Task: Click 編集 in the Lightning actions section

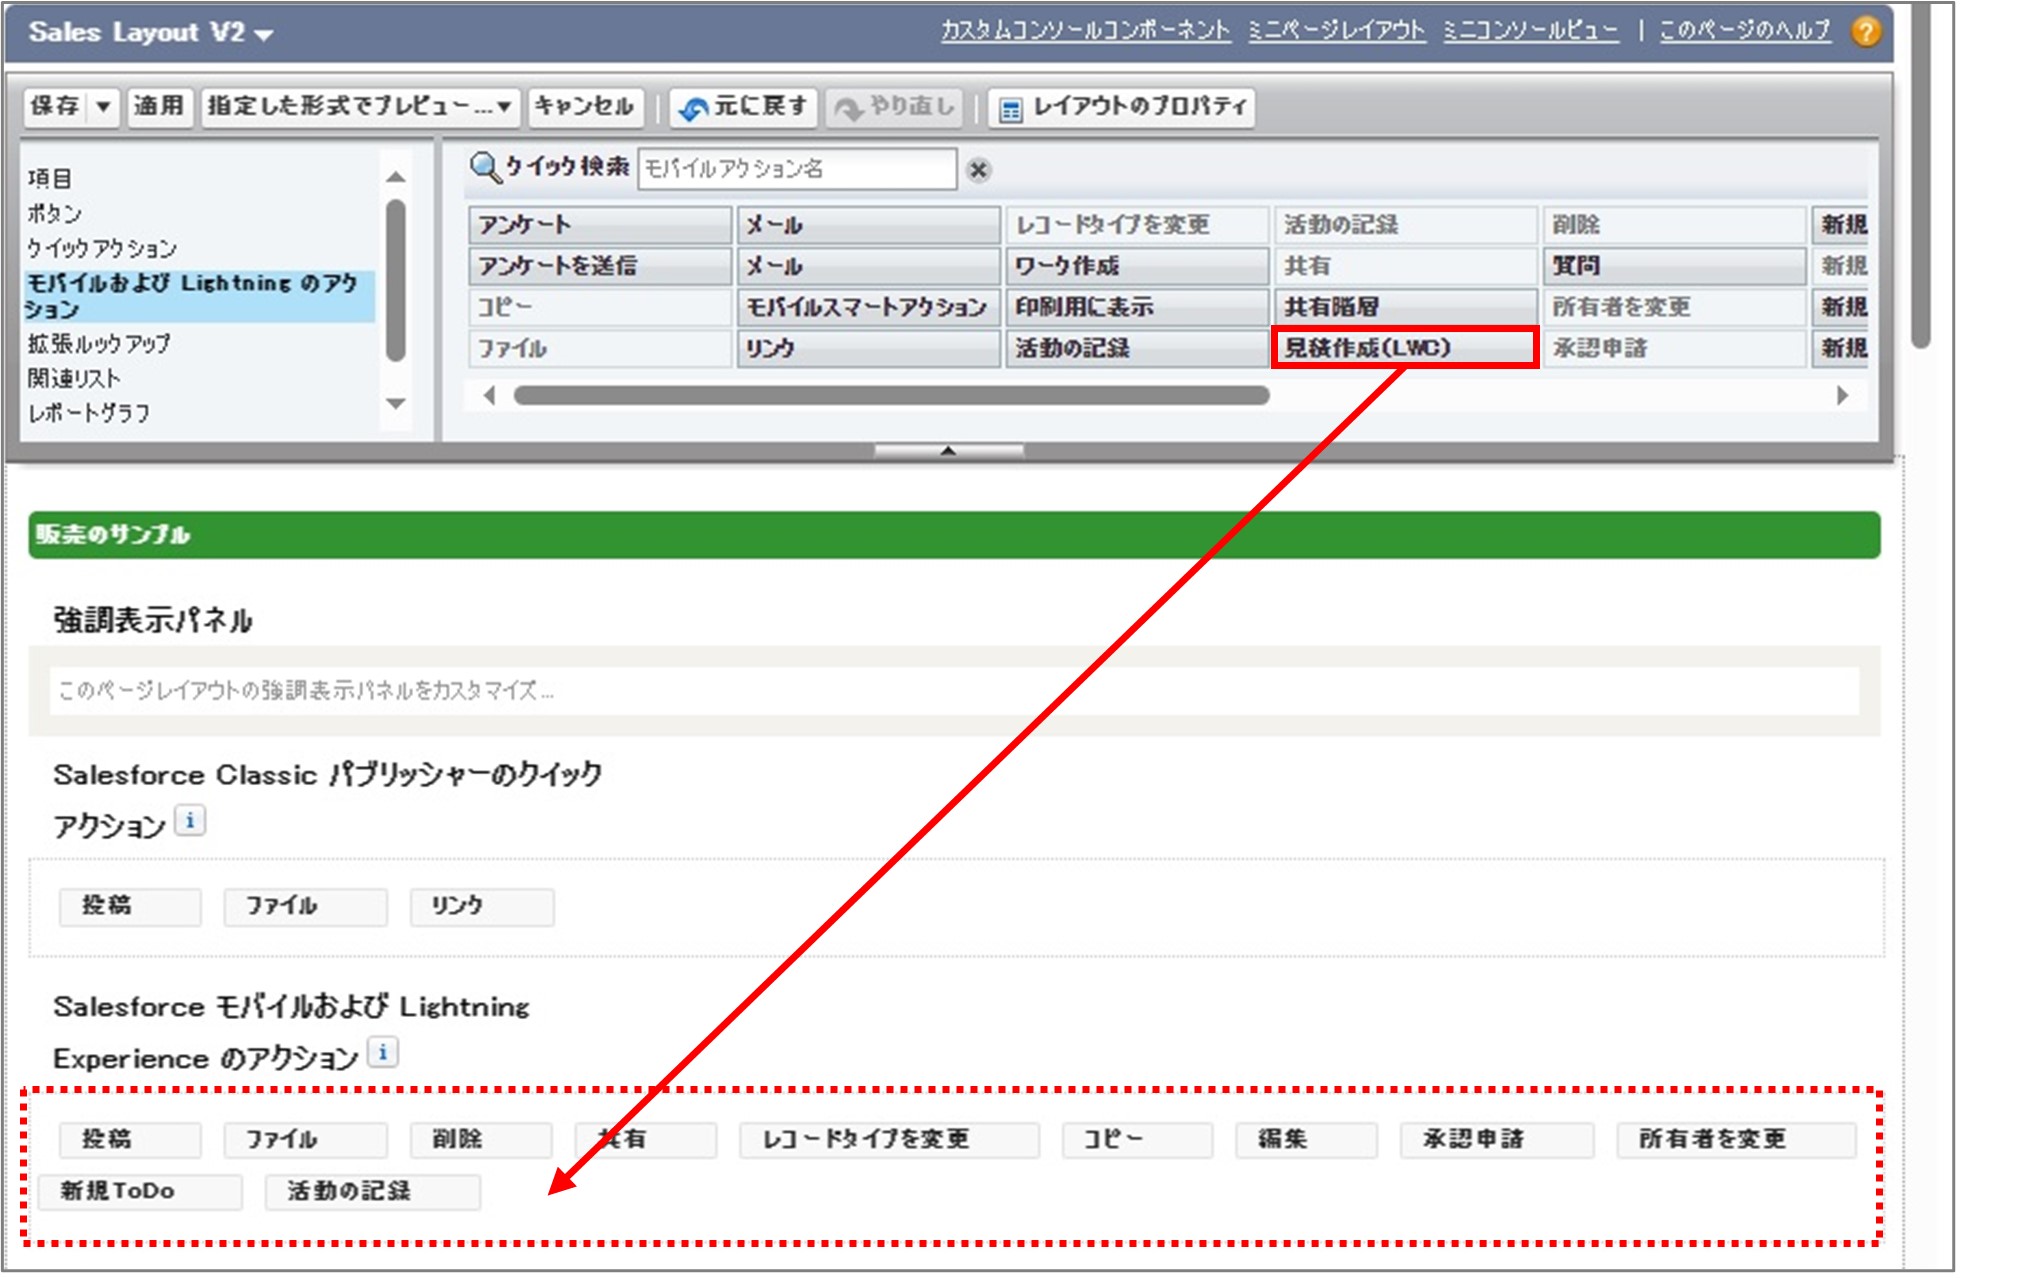Action: pyautogui.click(x=1305, y=1140)
